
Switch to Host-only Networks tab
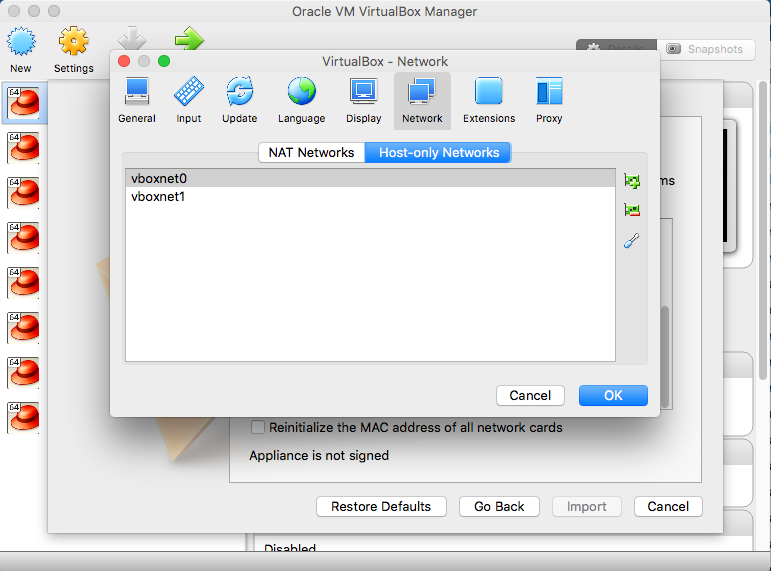[x=439, y=152]
